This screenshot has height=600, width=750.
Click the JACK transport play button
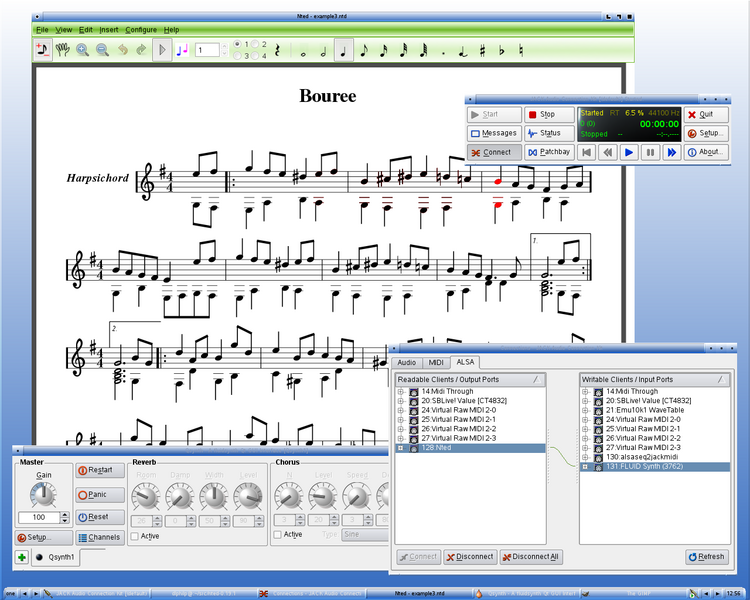(628, 152)
